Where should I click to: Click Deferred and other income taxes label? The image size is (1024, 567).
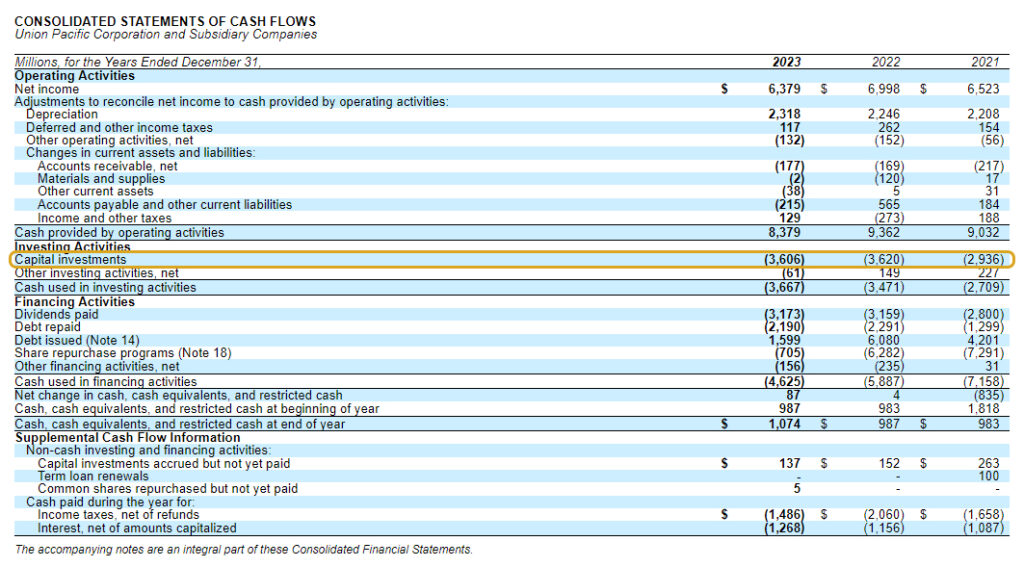(x=119, y=127)
